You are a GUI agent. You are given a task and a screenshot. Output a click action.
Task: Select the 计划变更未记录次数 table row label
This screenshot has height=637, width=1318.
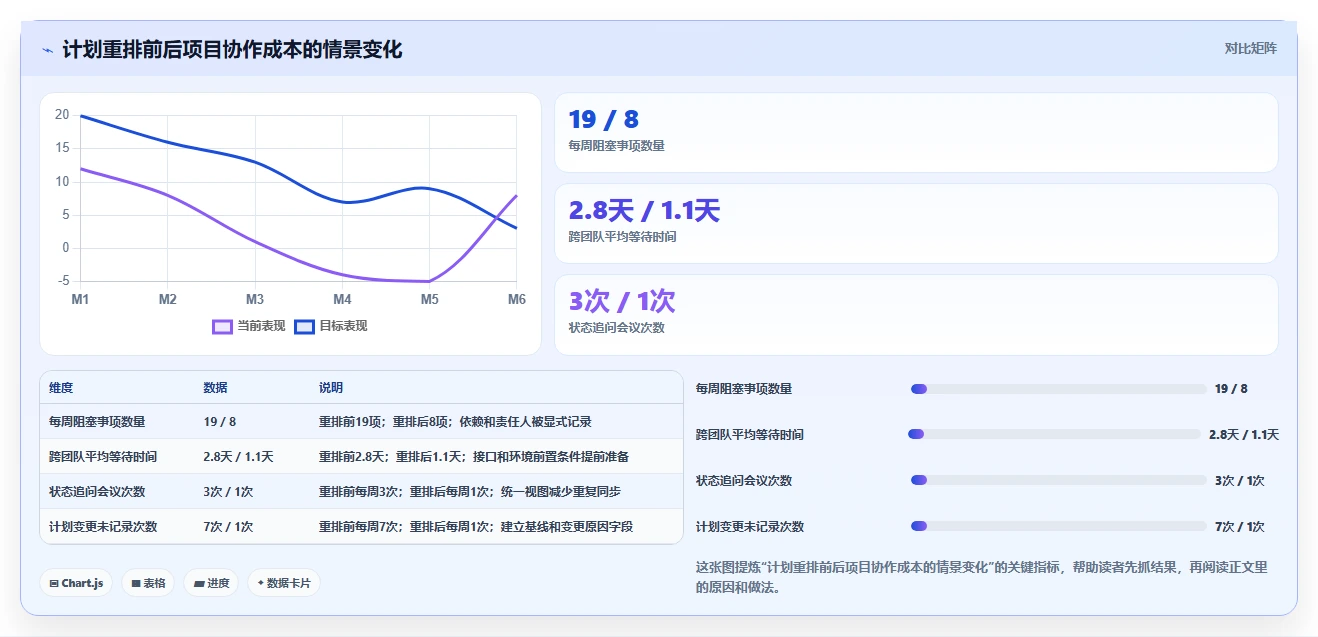pyautogui.click(x=103, y=527)
